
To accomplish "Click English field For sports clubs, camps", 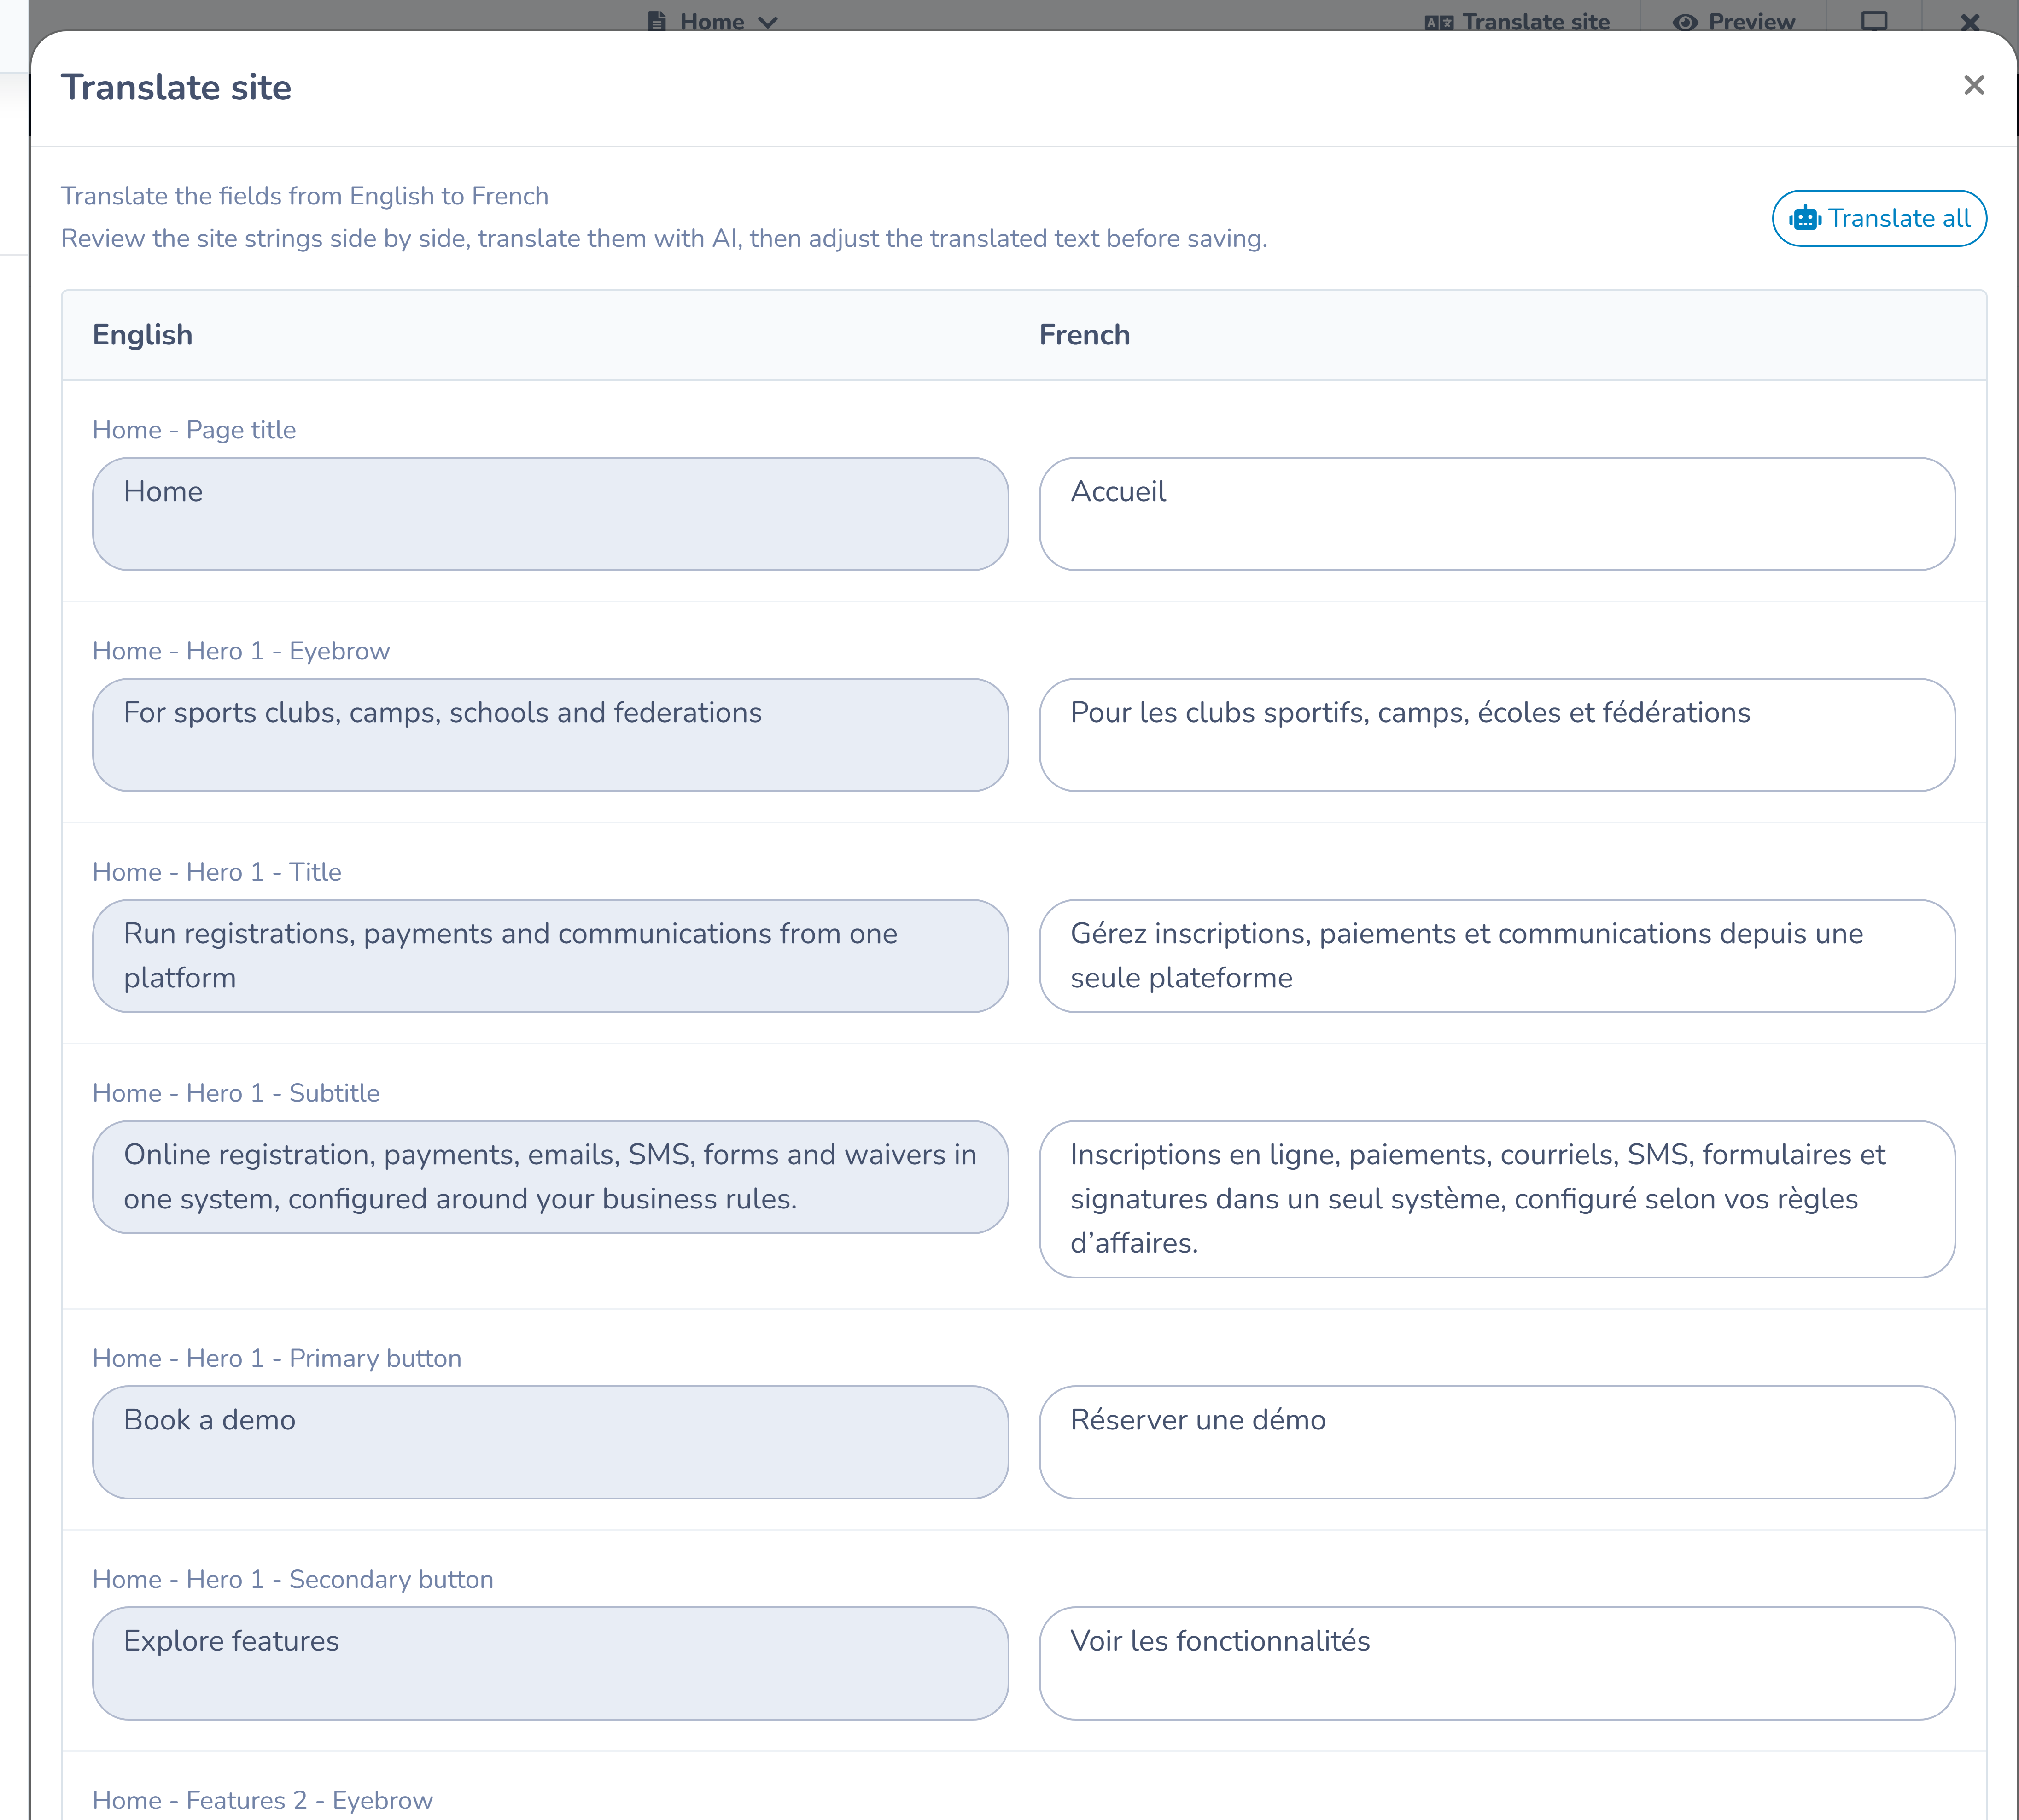I will 550,735.
